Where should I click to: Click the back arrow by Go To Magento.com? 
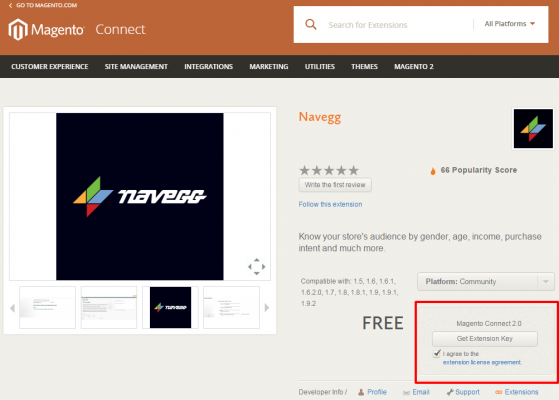(10, 5)
